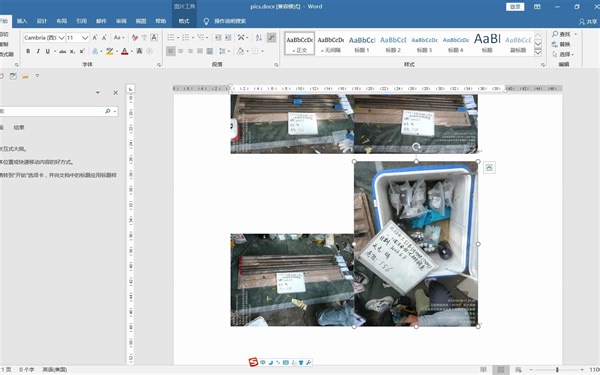Select align right paragraph option
This screenshot has width=600, height=375.
click(190, 51)
